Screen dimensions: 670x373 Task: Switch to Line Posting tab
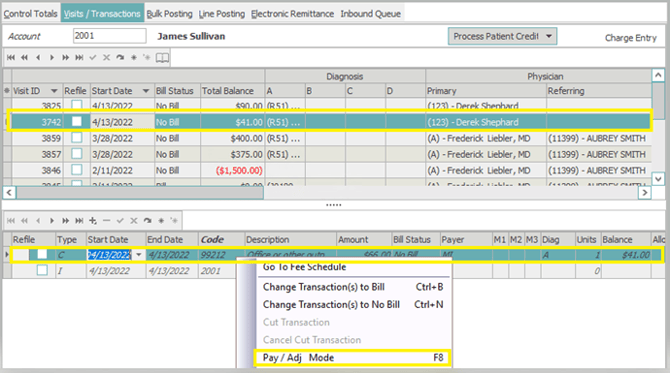(x=222, y=14)
